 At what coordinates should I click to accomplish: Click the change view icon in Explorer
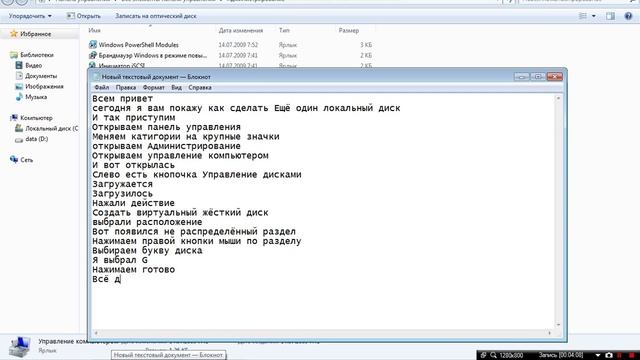click(x=583, y=16)
